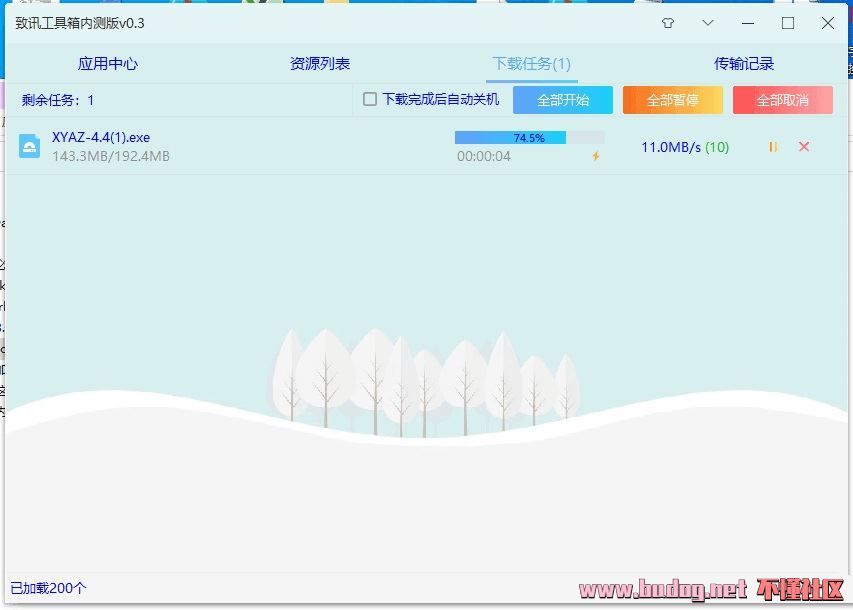Open the skin theme shirt icon

[668, 23]
